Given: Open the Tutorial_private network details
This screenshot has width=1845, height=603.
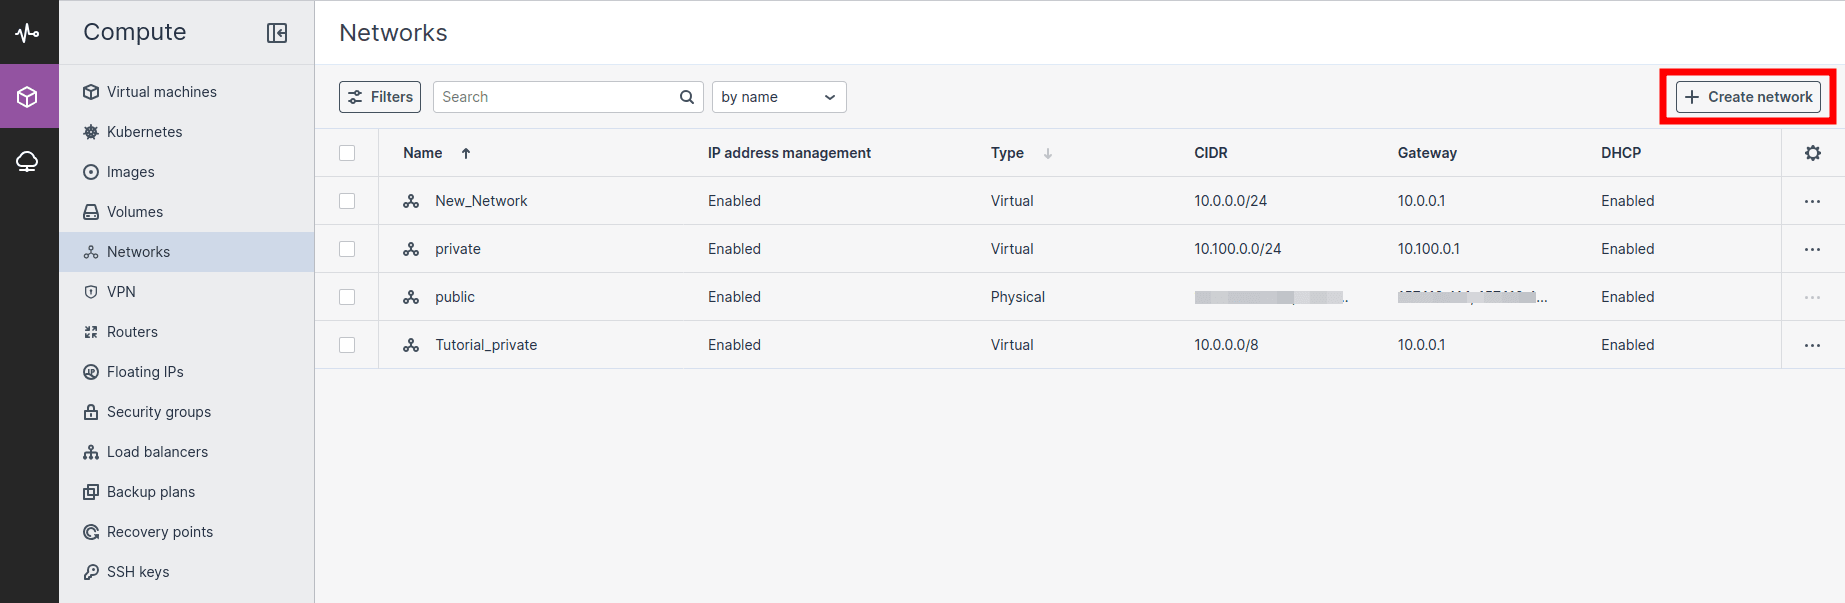Looking at the screenshot, I should pyautogui.click(x=486, y=345).
